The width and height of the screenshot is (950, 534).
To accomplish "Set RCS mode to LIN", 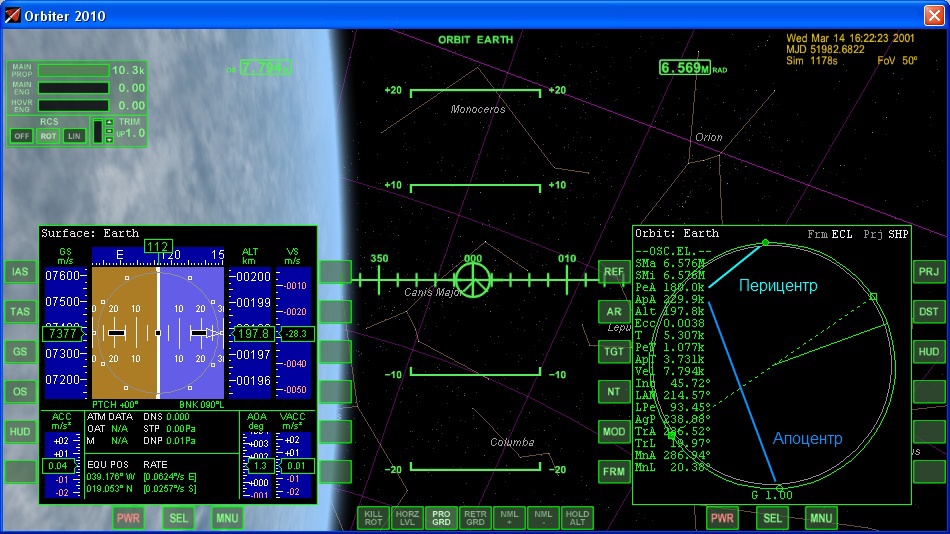I will pos(74,136).
